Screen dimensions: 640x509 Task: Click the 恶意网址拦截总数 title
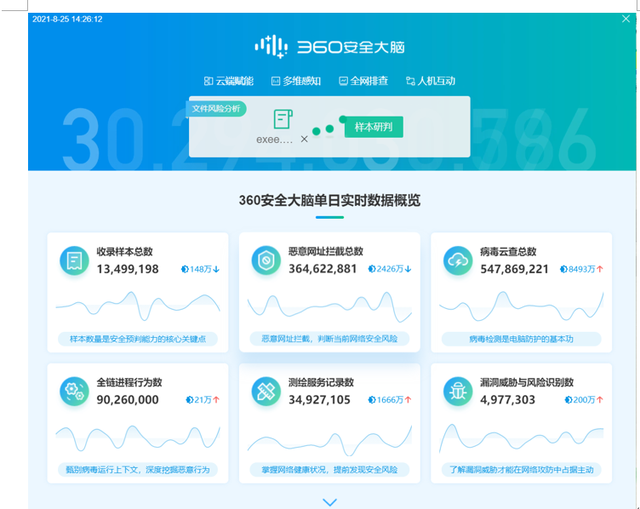click(326, 251)
